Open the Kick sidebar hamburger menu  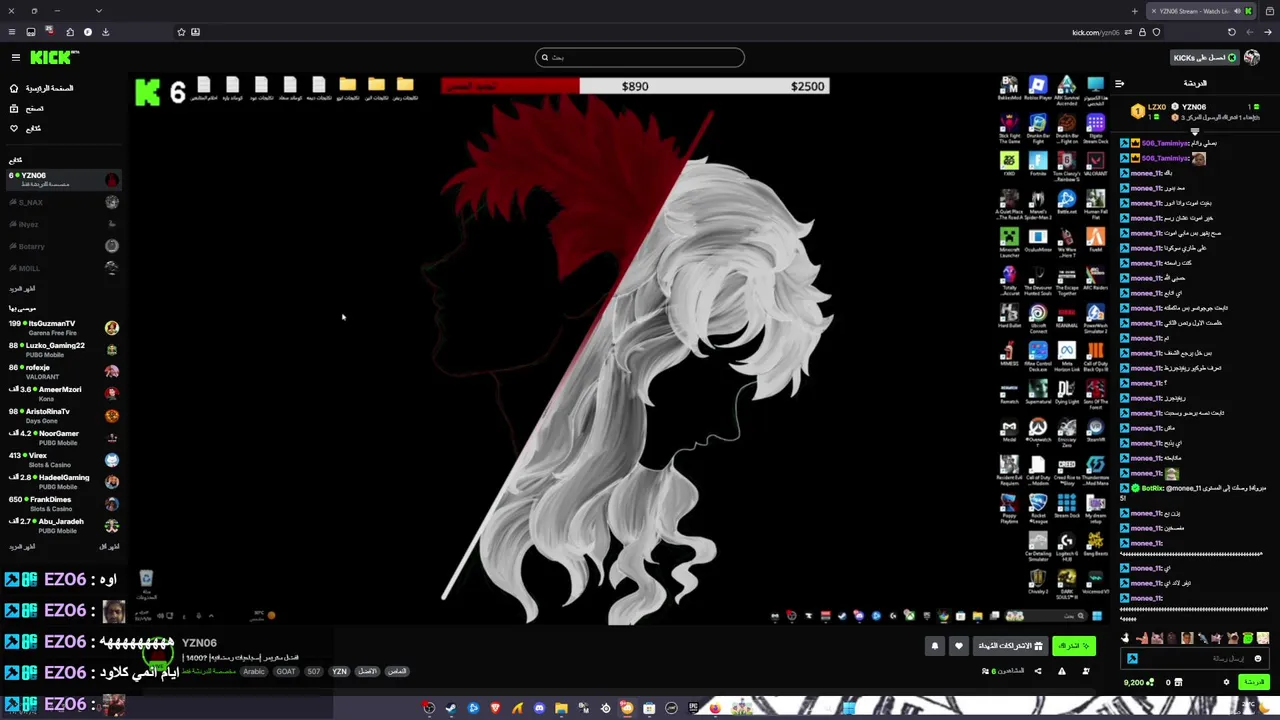[x=15, y=57]
